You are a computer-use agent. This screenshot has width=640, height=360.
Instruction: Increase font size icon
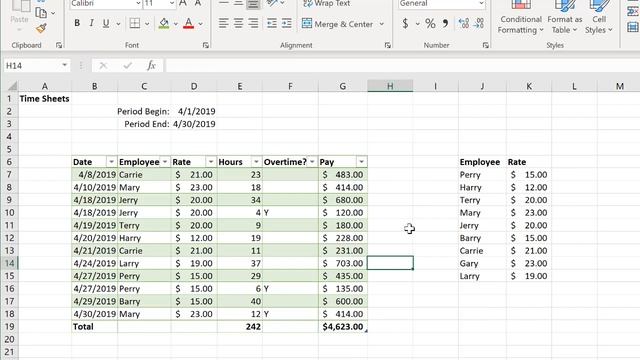(x=183, y=4)
